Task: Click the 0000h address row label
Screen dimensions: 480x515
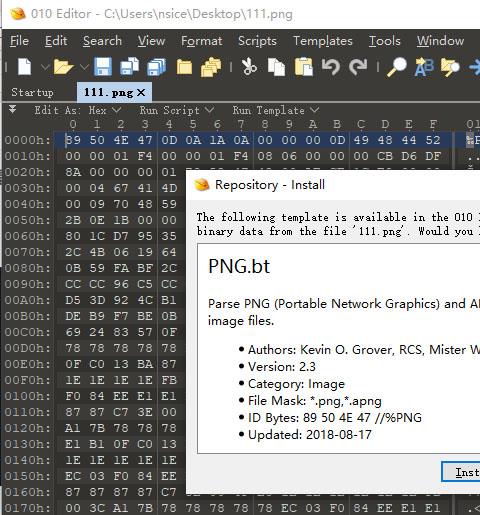Action: point(28,140)
